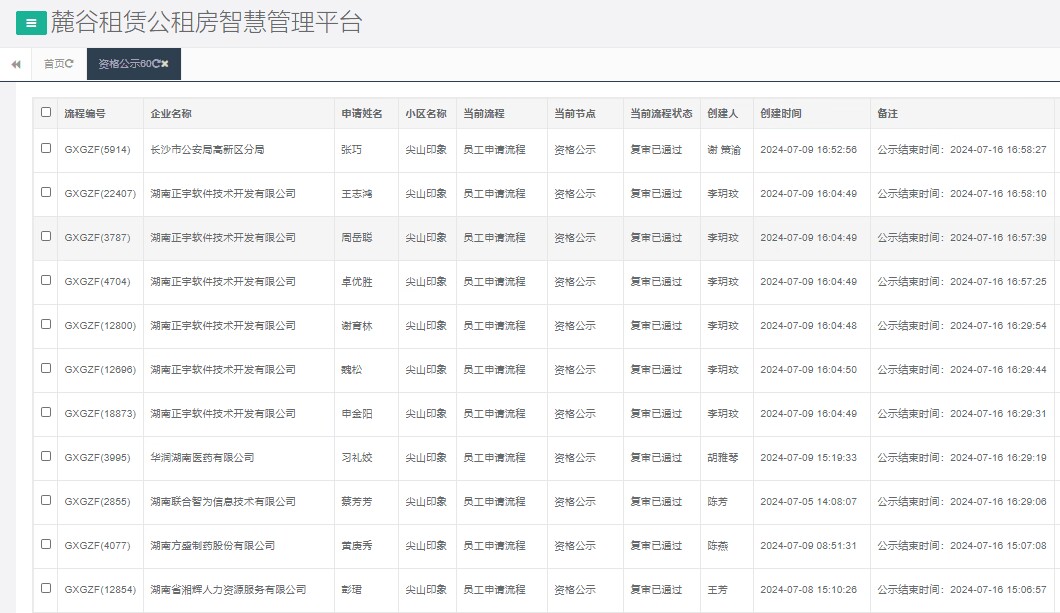Click the 备注 column header
The height and width of the screenshot is (613, 1060).
(x=888, y=113)
